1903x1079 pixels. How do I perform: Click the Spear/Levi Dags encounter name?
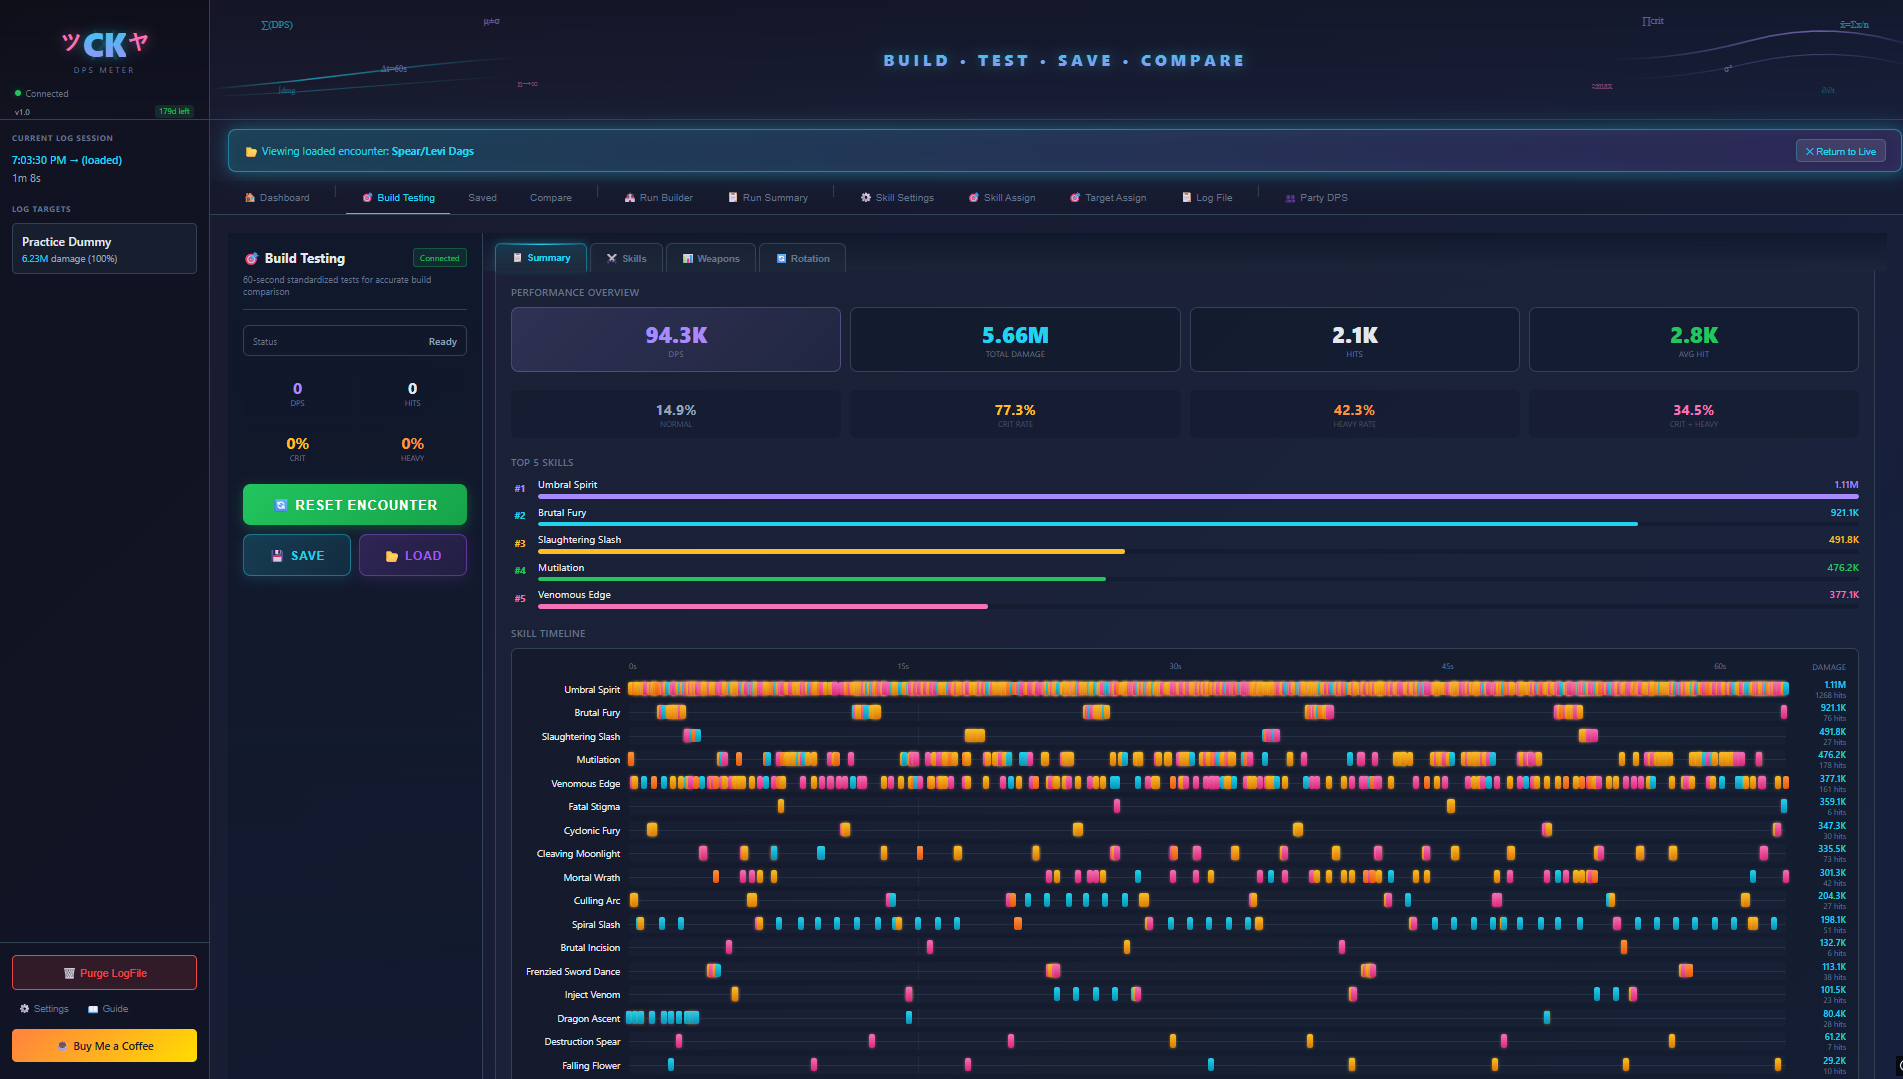[433, 152]
